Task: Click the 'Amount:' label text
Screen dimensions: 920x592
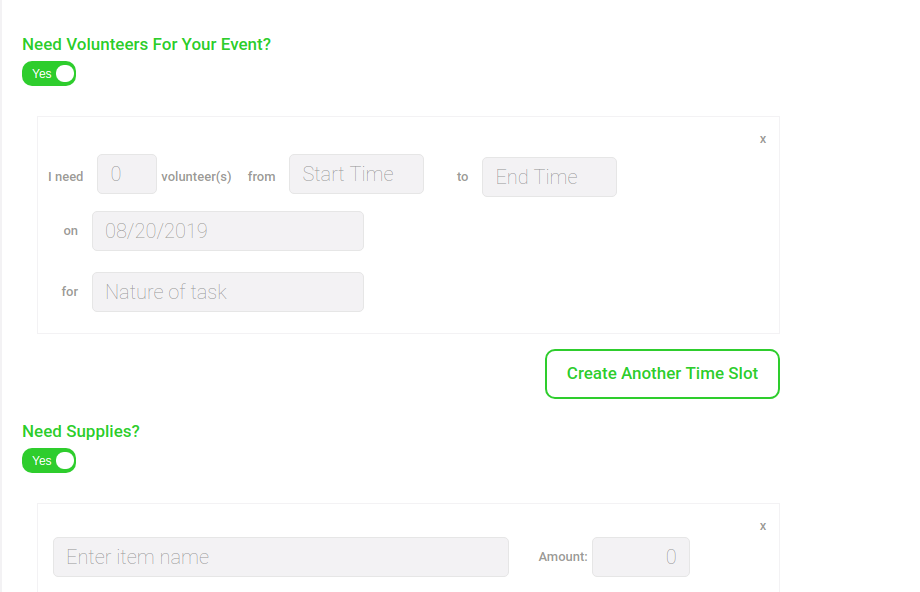Action: point(563,557)
